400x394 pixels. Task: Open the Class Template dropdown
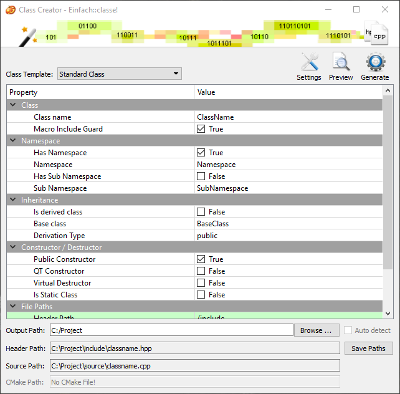119,74
